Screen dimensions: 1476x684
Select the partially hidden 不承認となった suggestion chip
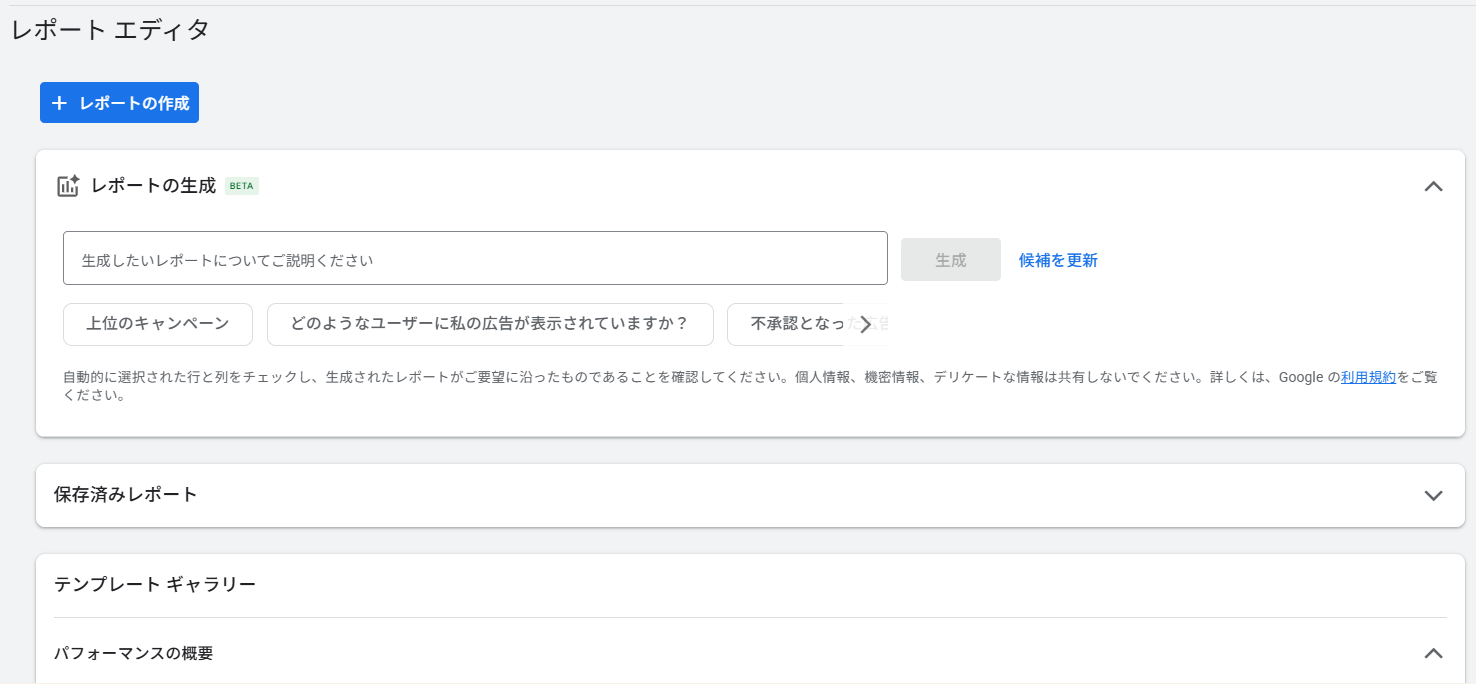(x=790, y=324)
